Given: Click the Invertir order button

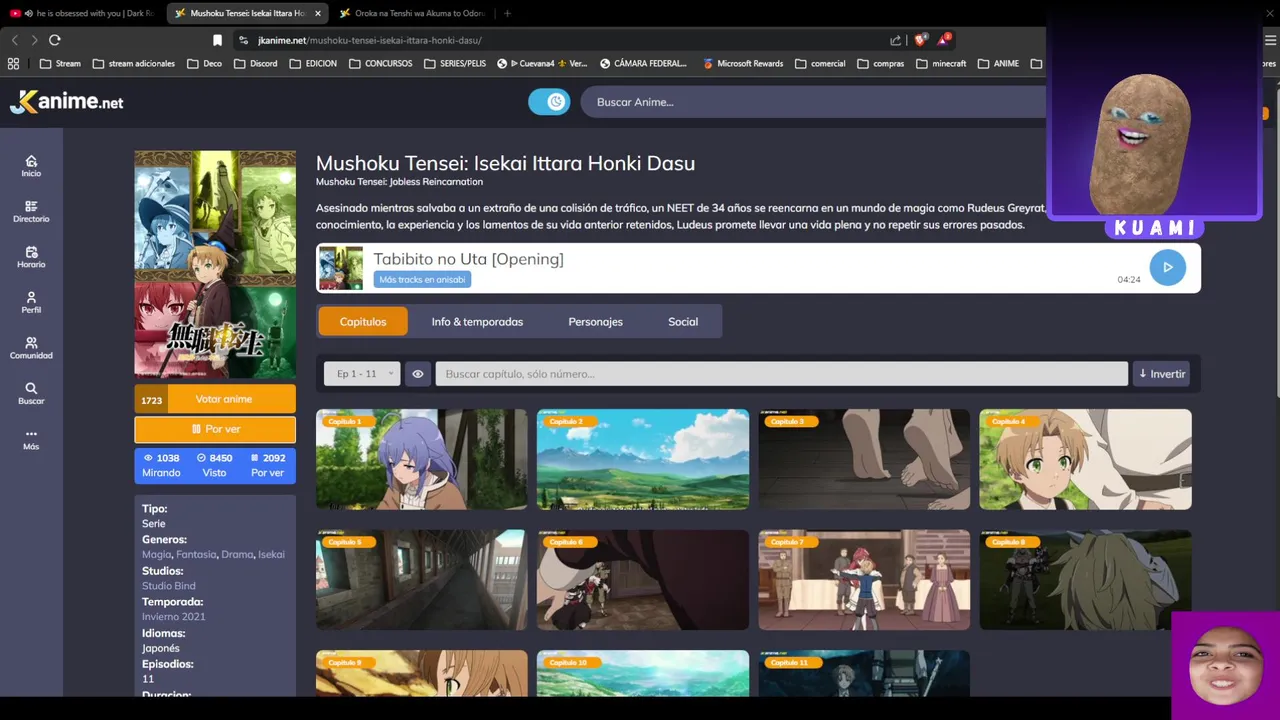Looking at the screenshot, I should (x=1162, y=374).
